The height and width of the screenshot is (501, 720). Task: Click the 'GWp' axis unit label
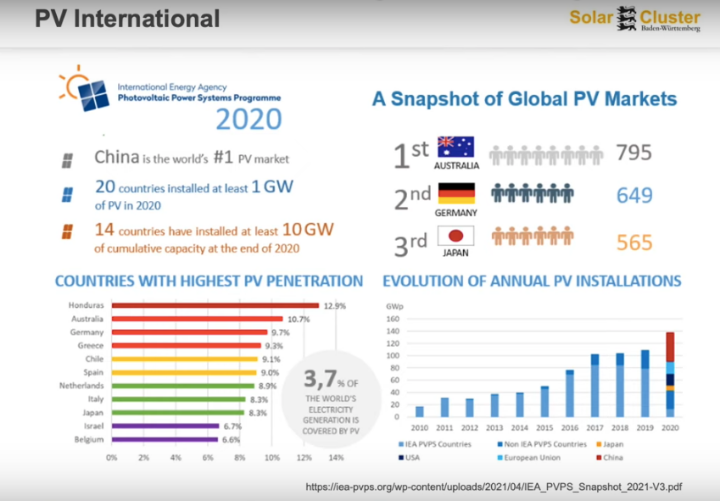(394, 306)
